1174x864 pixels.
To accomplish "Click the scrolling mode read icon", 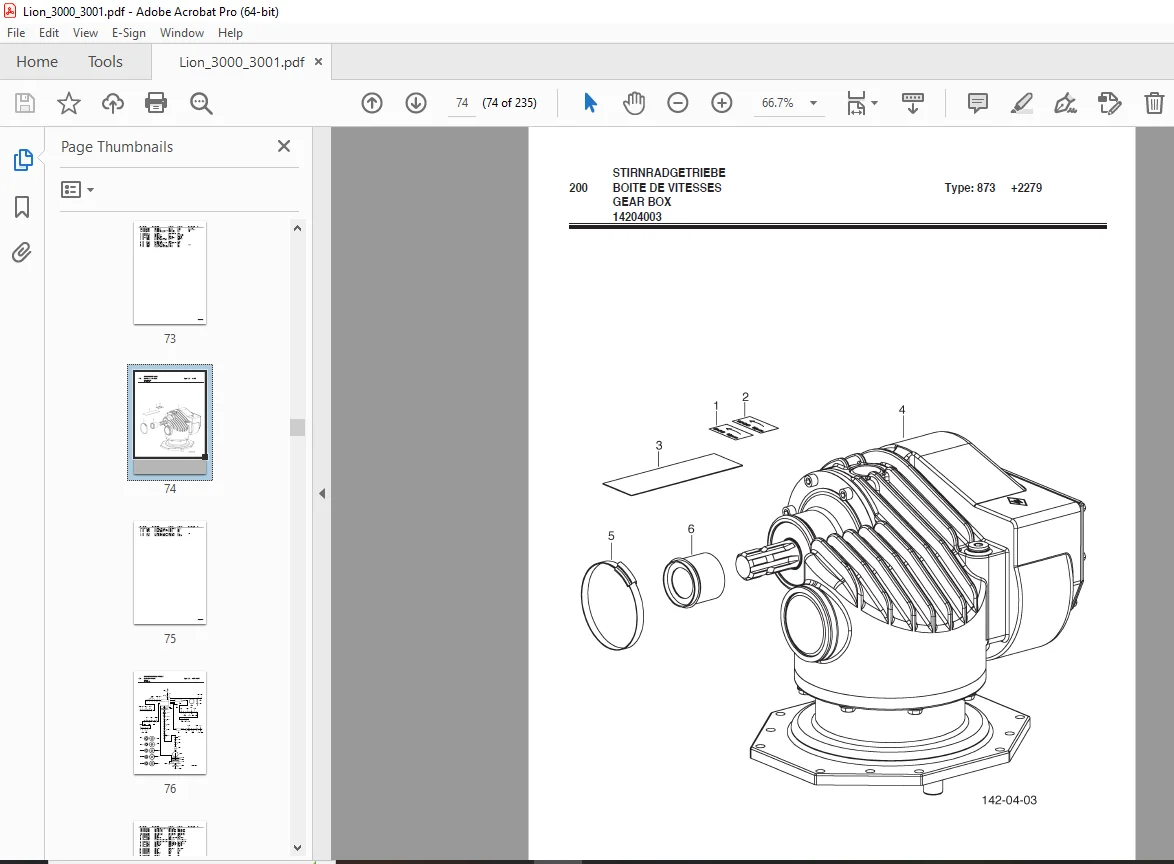I will pyautogui.click(x=913, y=103).
